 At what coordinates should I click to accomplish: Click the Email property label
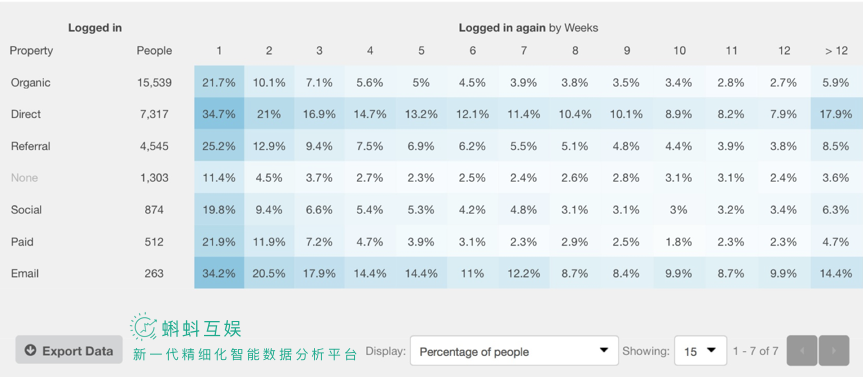(25, 274)
